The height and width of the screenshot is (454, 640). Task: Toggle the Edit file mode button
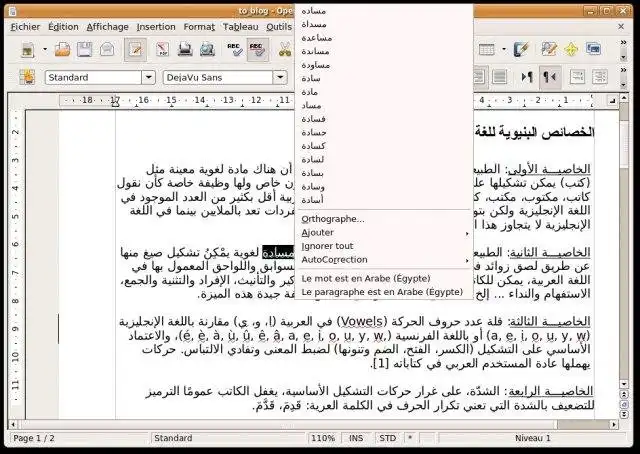click(135, 50)
